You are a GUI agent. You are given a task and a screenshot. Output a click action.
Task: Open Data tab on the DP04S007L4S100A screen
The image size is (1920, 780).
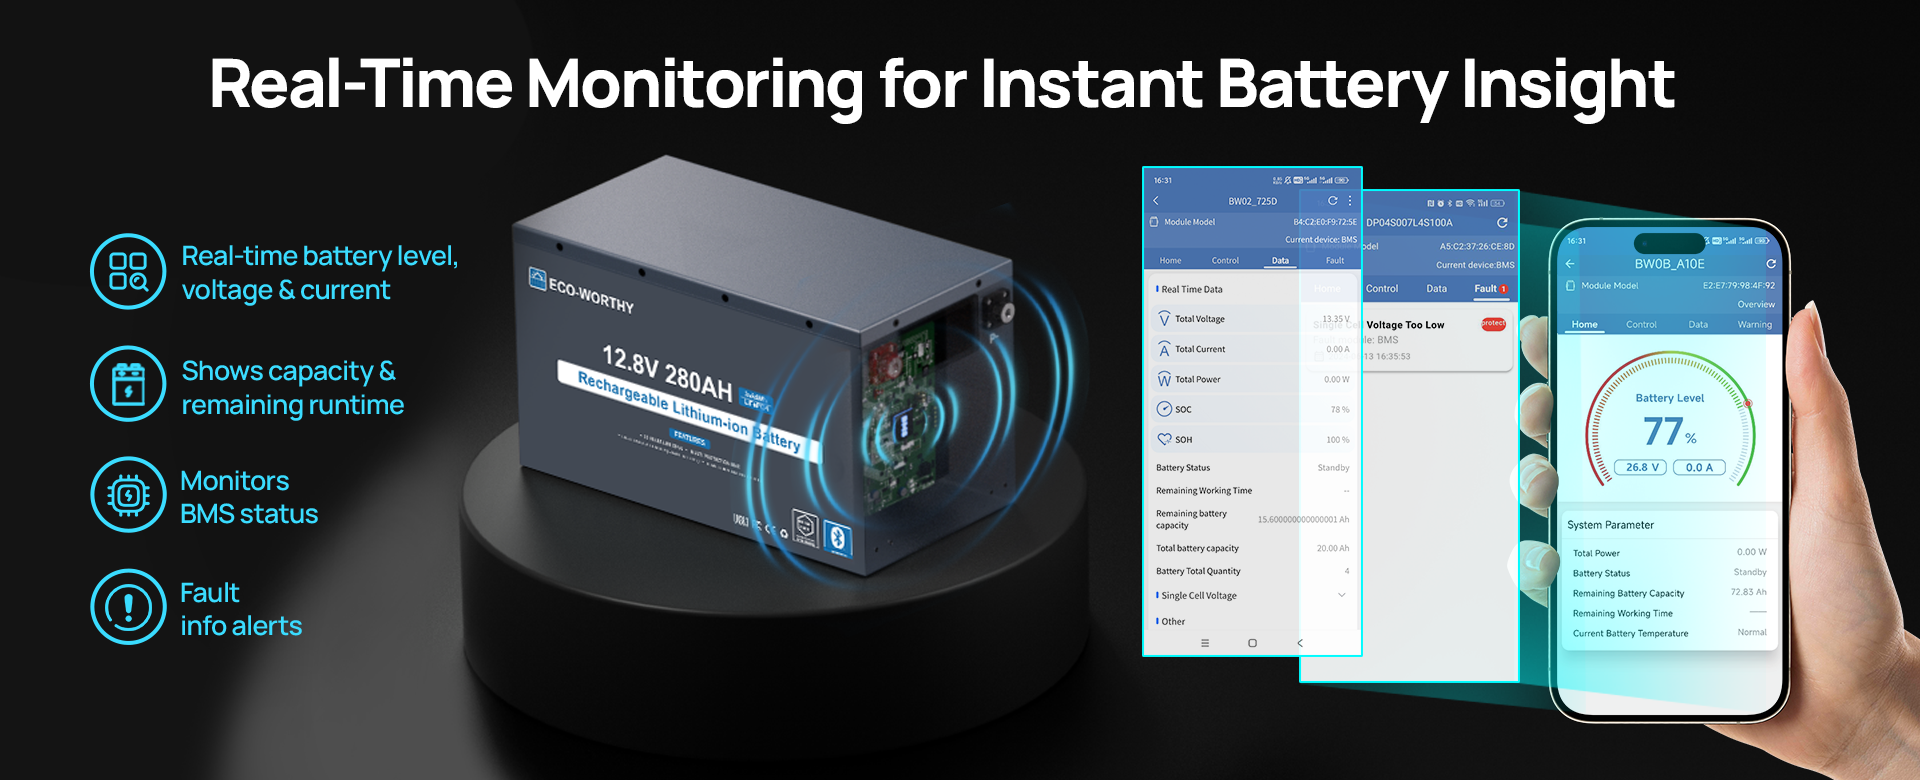(1437, 289)
